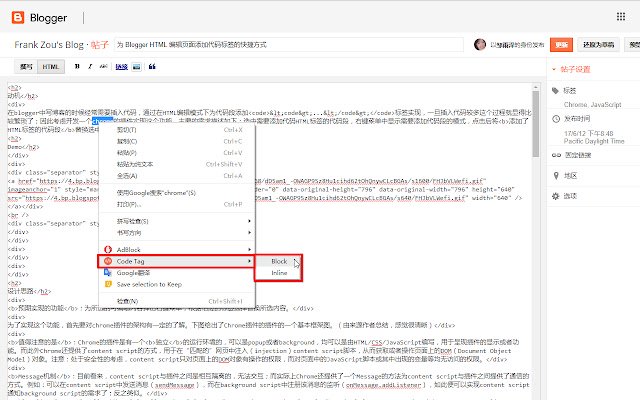
Task: Expand the 拼写检查 submenu arrow
Action: tap(249, 221)
